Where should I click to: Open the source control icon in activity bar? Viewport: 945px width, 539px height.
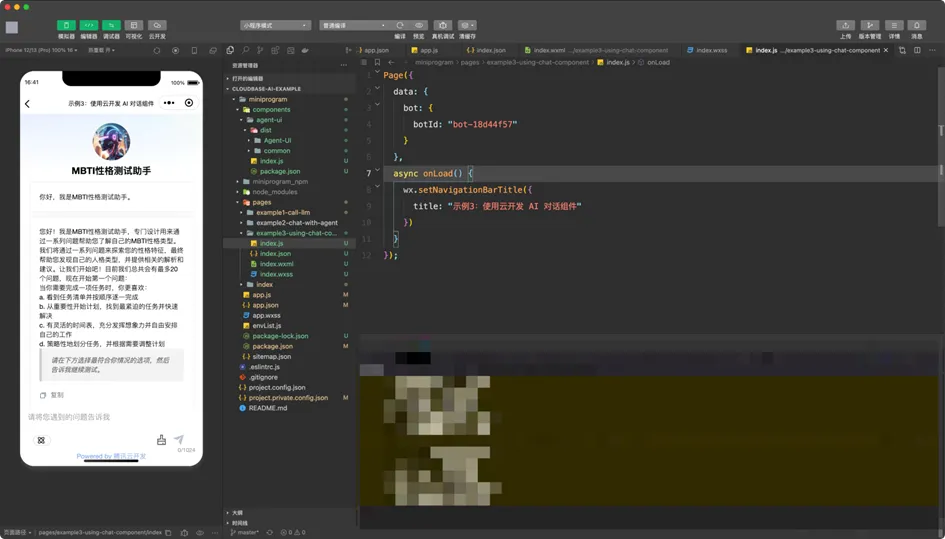pyautogui.click(x=260, y=51)
